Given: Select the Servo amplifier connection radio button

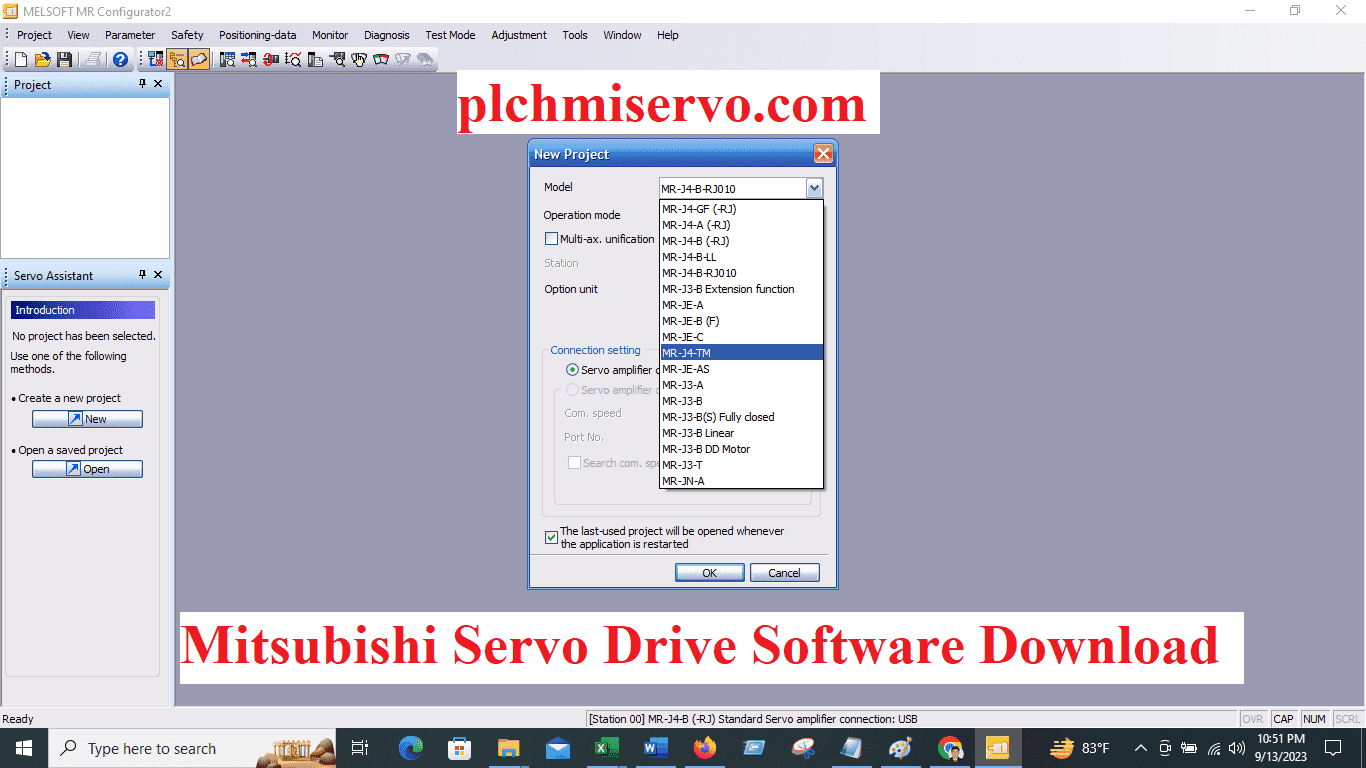Looking at the screenshot, I should [571, 369].
